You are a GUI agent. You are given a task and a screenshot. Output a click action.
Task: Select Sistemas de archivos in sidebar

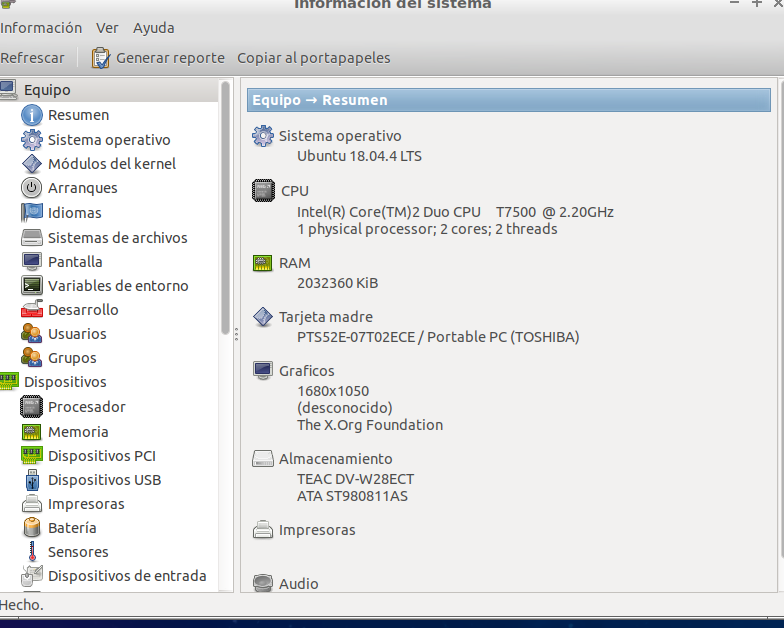pos(117,238)
